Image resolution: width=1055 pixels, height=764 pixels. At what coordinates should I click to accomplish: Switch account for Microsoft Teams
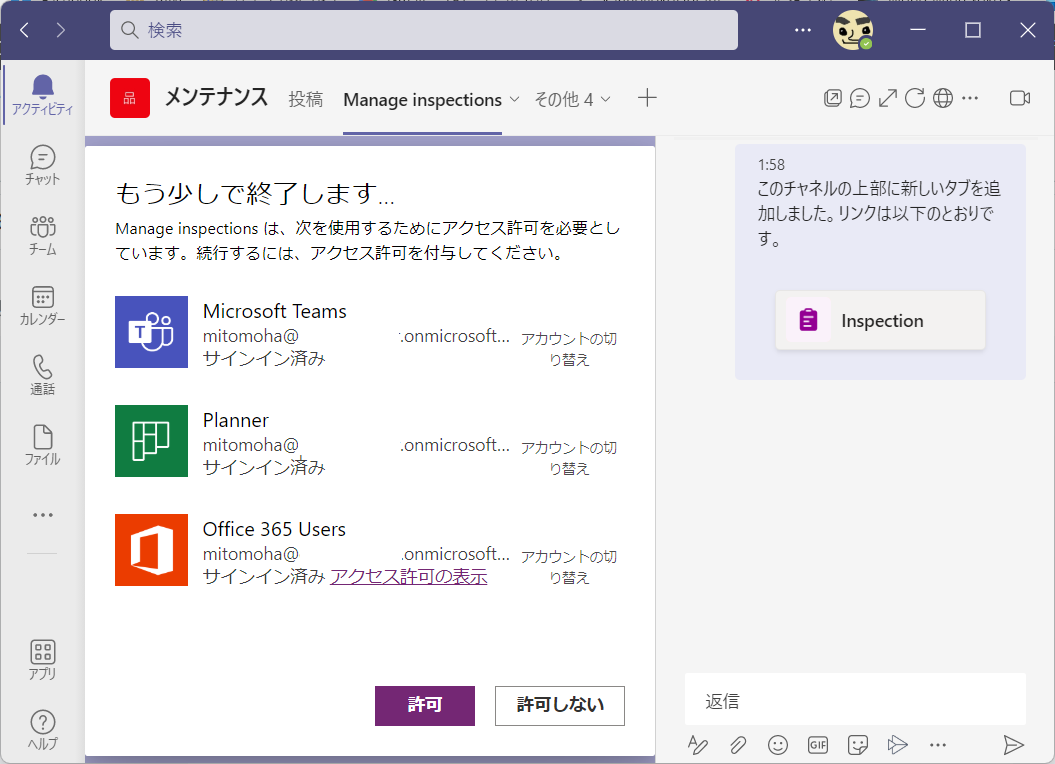click(x=569, y=349)
